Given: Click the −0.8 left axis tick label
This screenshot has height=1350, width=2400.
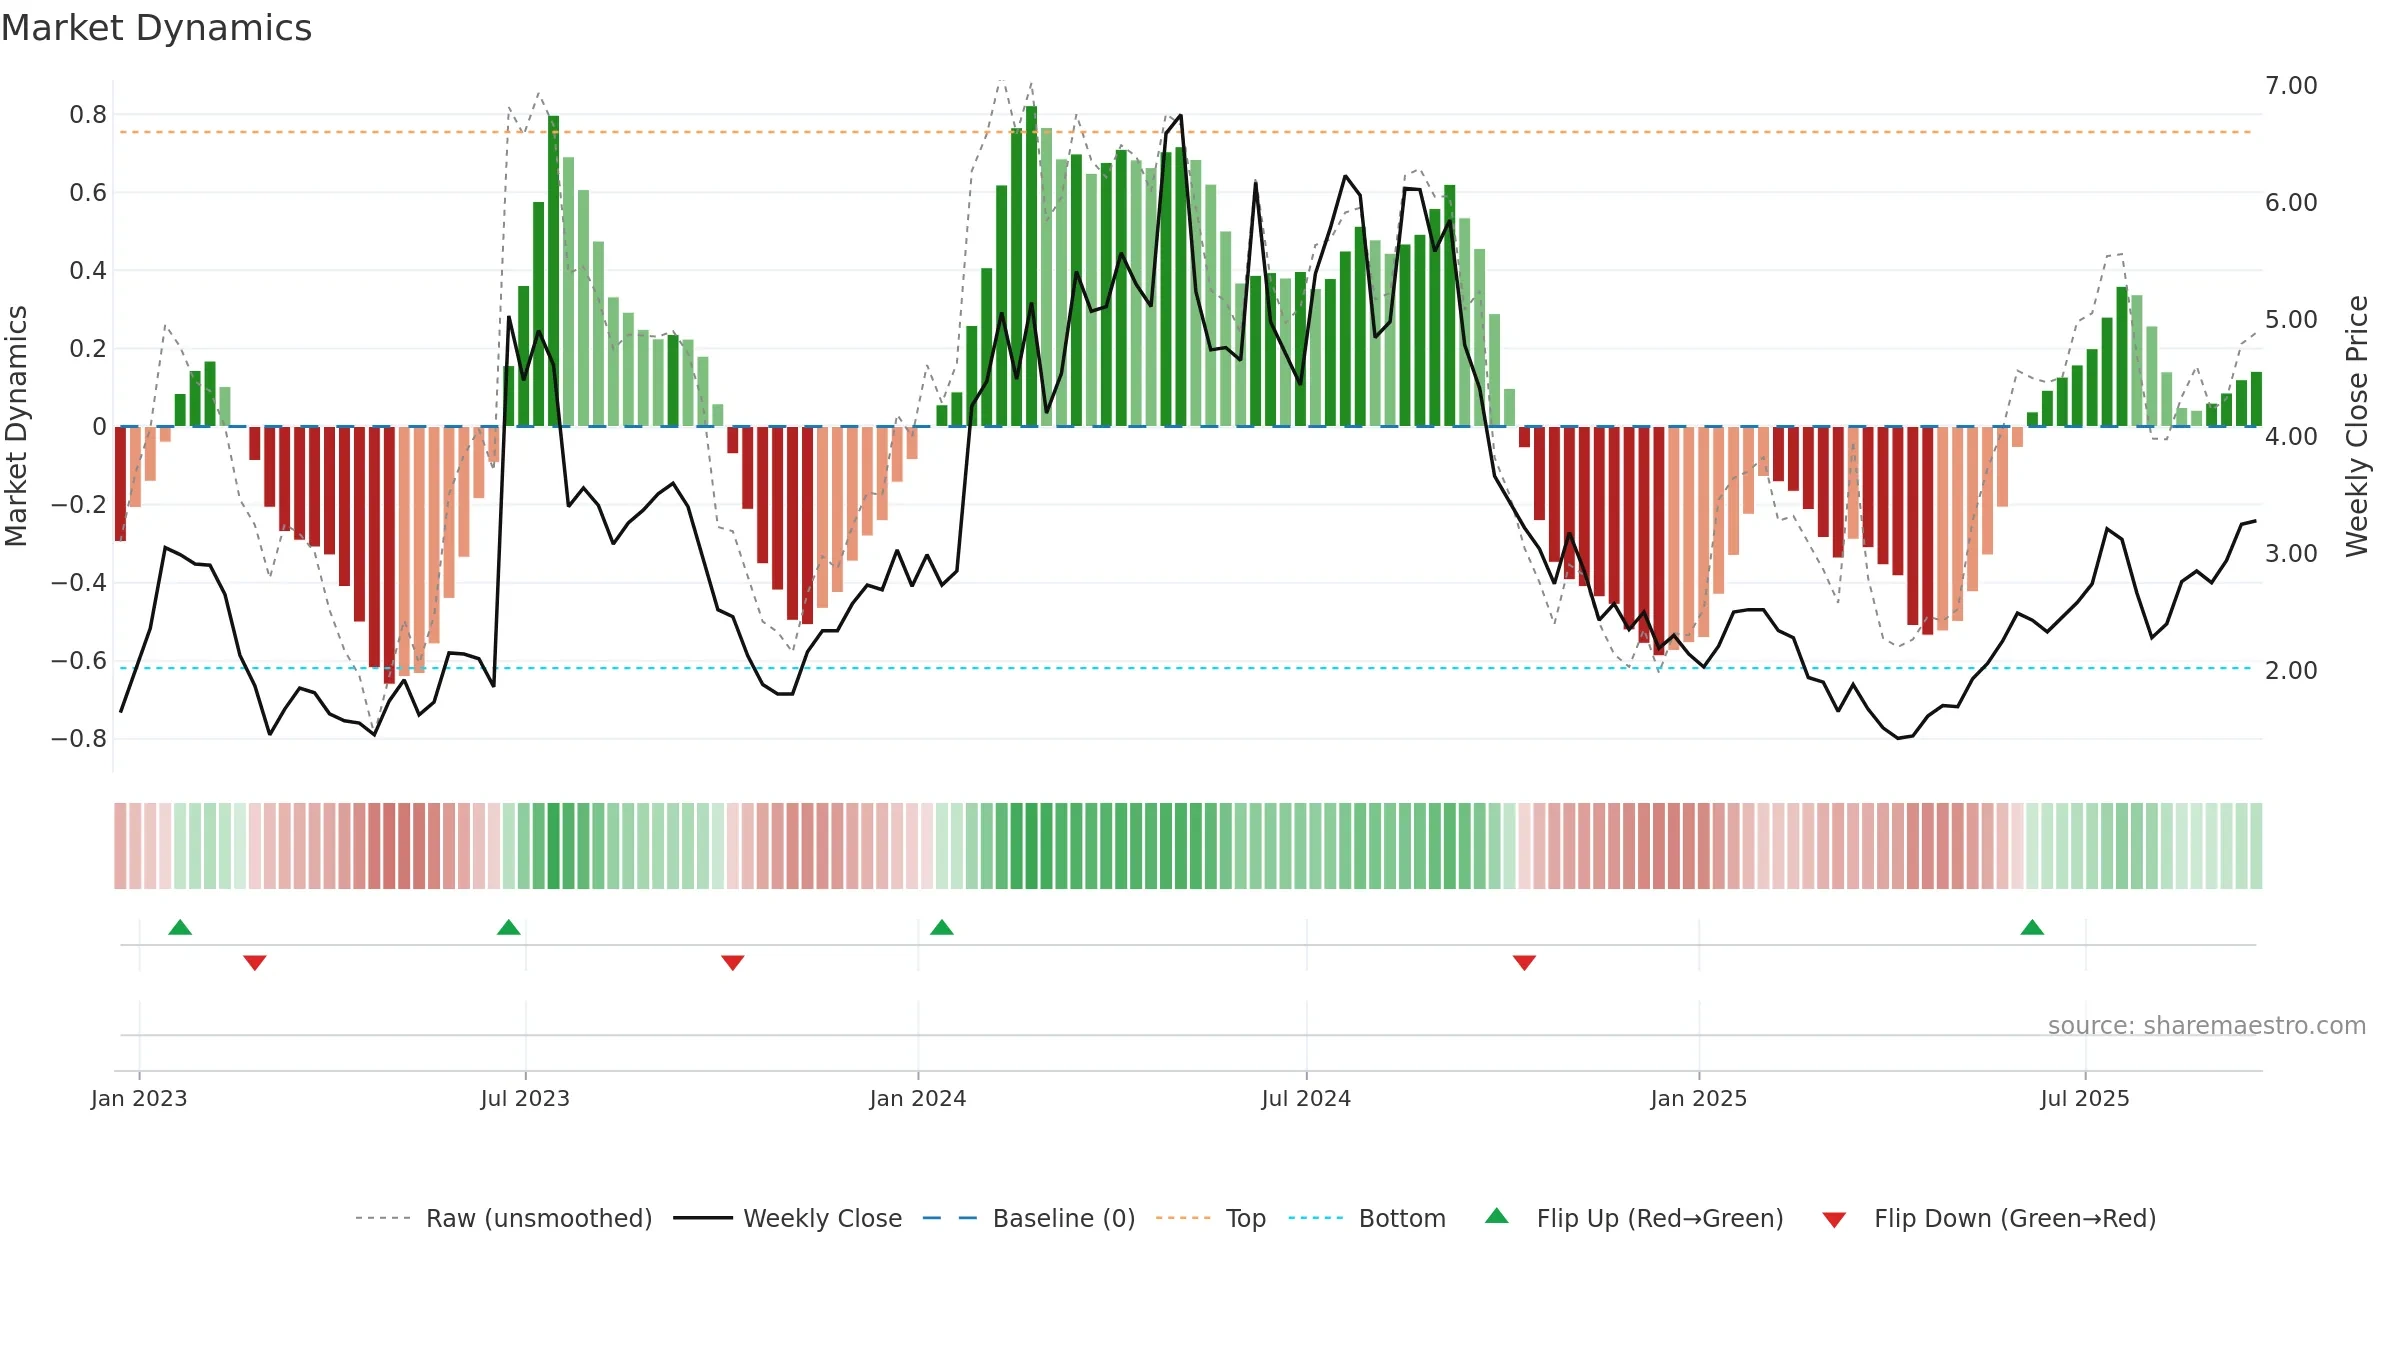Looking at the screenshot, I should click(78, 739).
